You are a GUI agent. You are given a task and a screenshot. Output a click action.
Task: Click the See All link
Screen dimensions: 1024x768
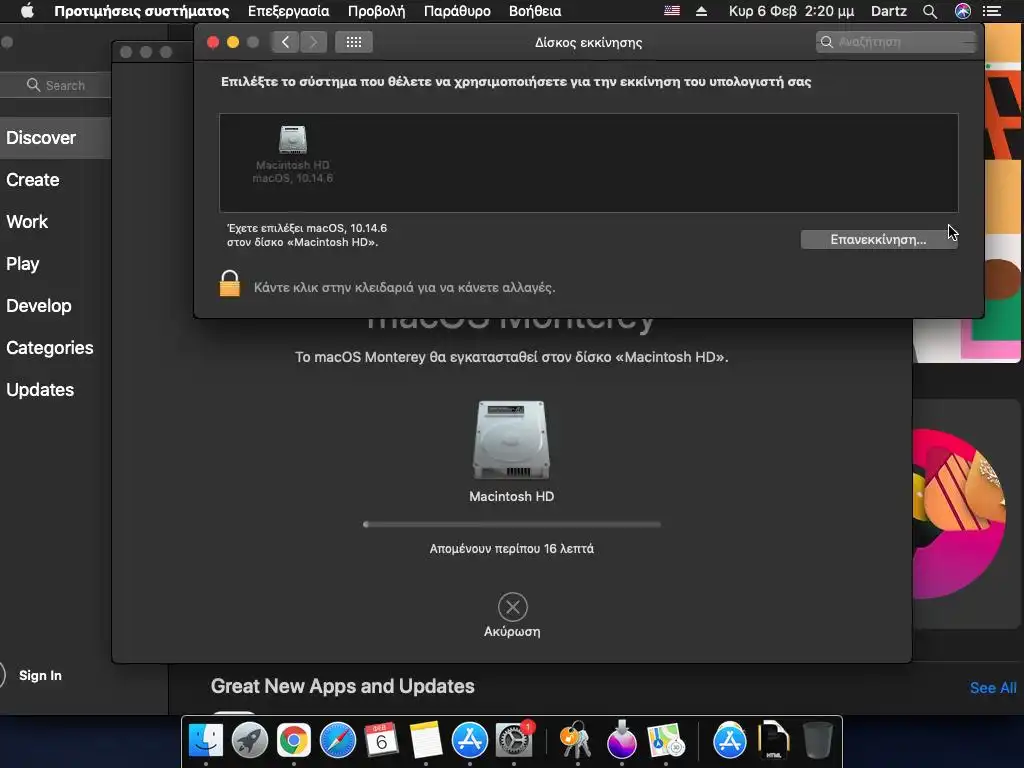tap(993, 688)
